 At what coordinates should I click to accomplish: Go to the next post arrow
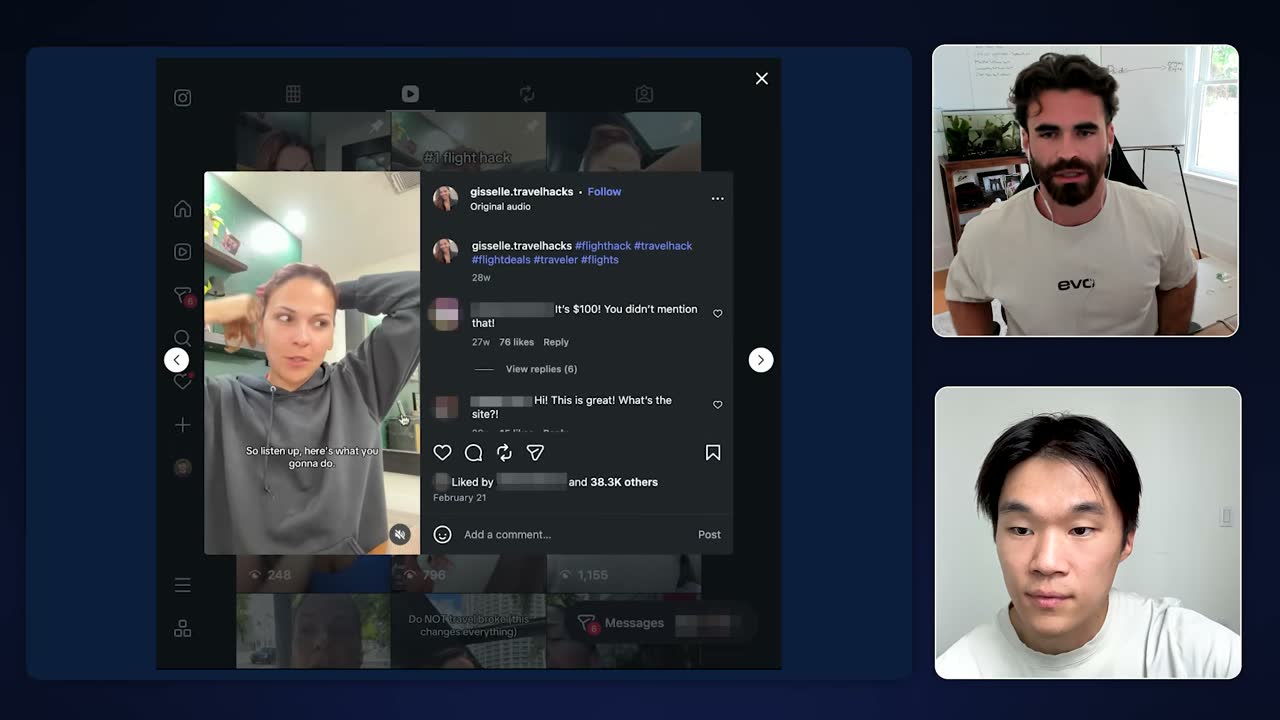click(x=761, y=360)
